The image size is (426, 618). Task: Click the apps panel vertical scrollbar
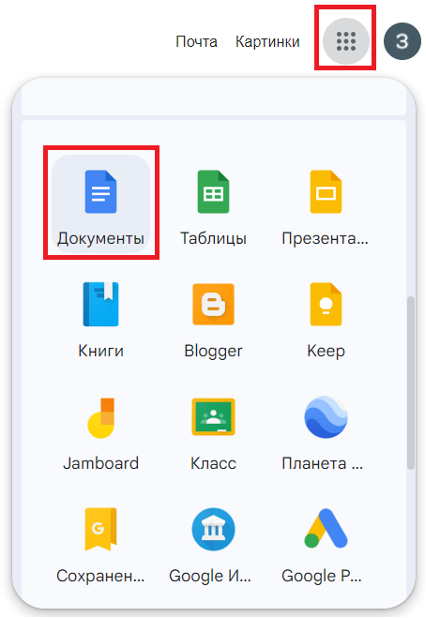coord(411,383)
